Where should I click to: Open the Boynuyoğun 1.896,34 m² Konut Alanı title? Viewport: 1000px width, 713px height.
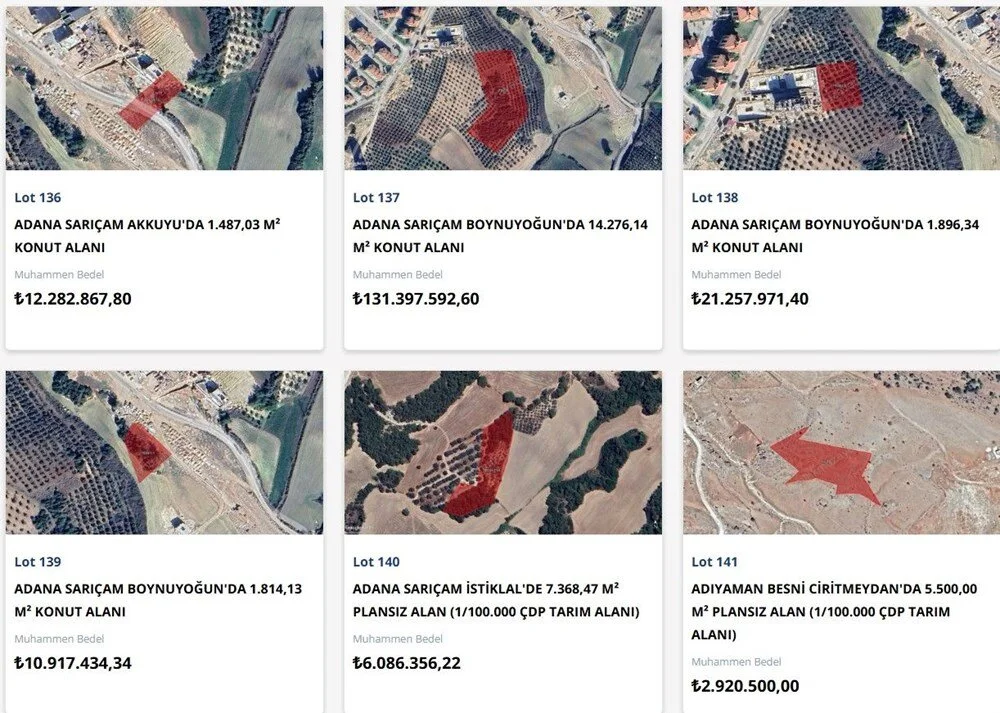[834, 236]
